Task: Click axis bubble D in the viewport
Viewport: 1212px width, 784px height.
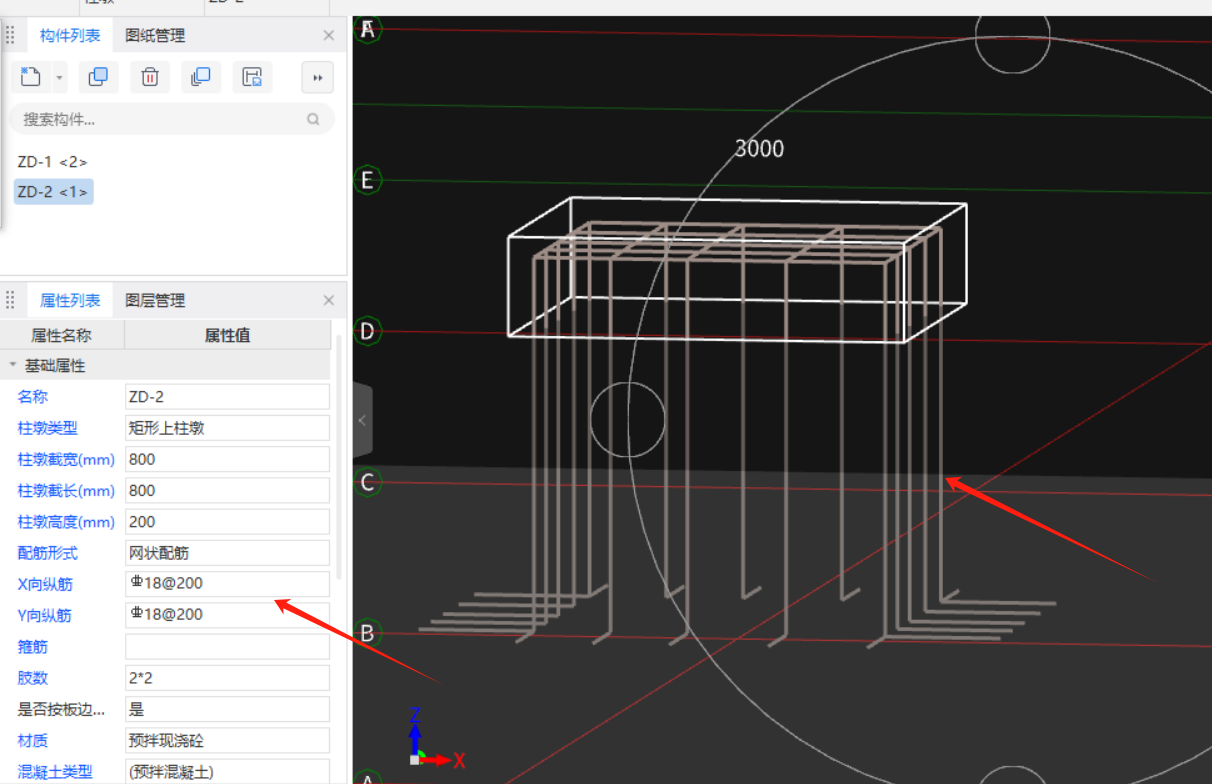Action: [368, 331]
